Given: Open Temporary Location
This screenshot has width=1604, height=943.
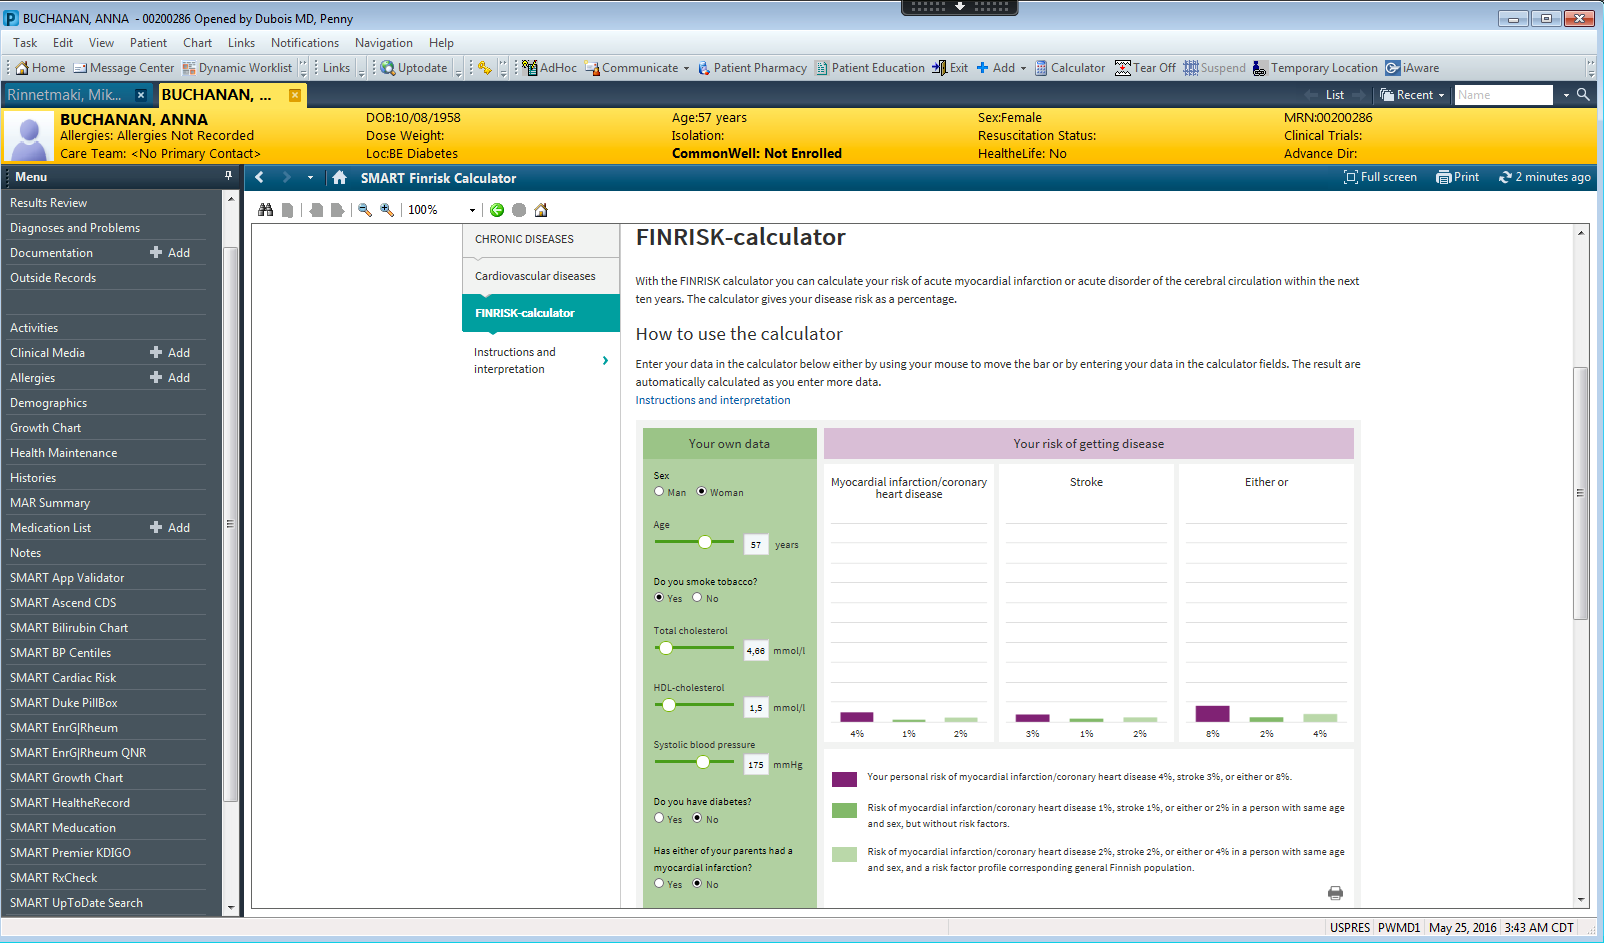Looking at the screenshot, I should tap(1315, 68).
